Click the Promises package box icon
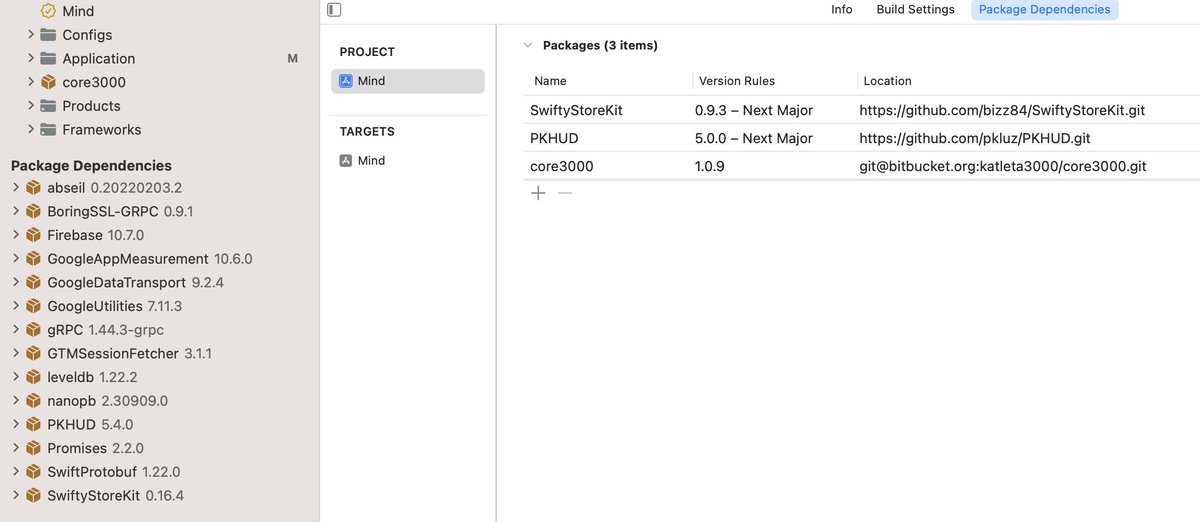Viewport: 1200px width, 522px height. tap(33, 448)
